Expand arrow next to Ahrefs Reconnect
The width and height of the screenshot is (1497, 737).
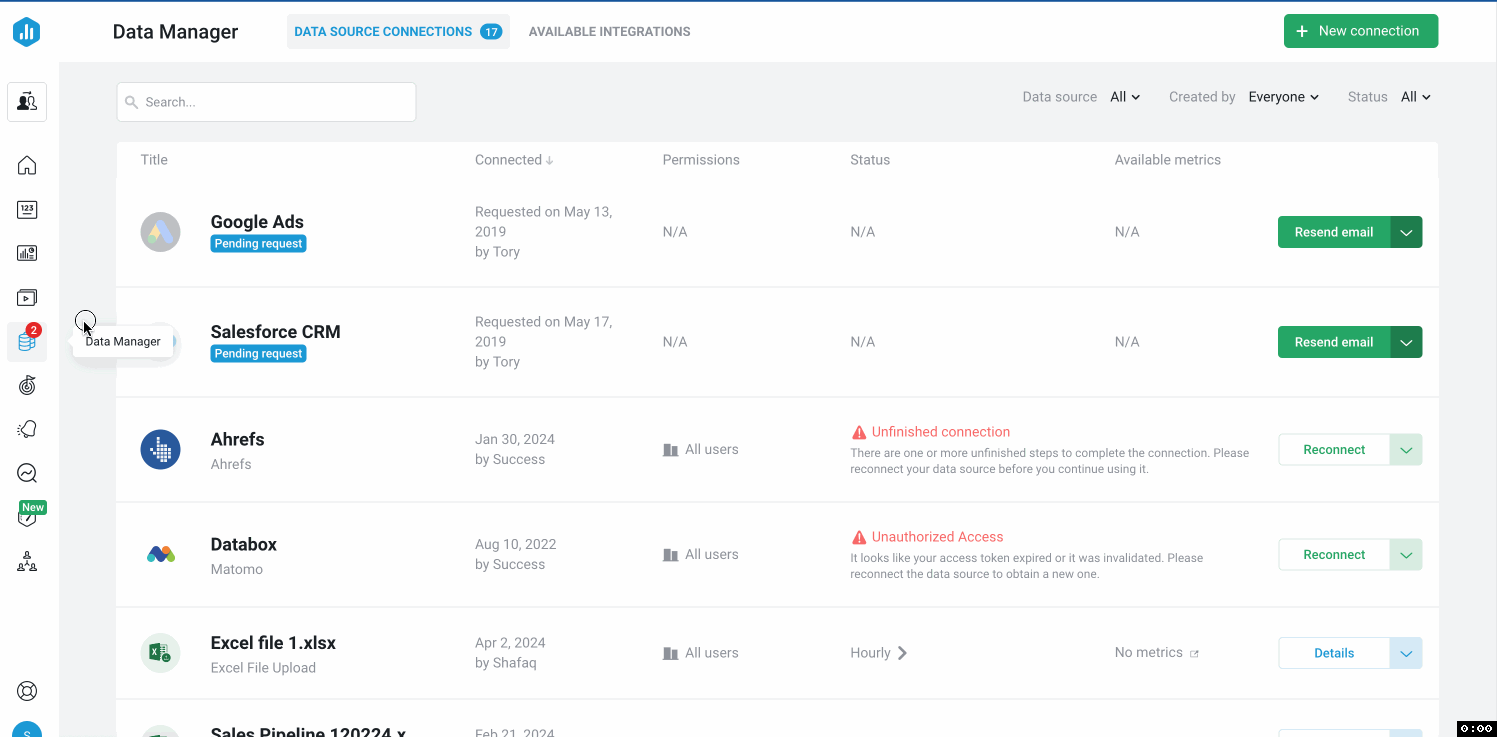(1406, 450)
